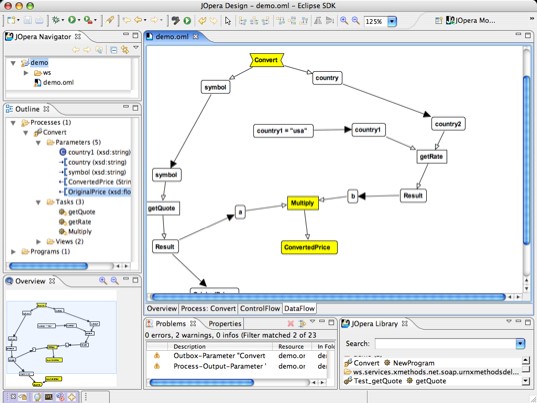This screenshot has height=403, width=537.
Task: Switch to the Process: Convert tab
Action: pyautogui.click(x=208, y=308)
